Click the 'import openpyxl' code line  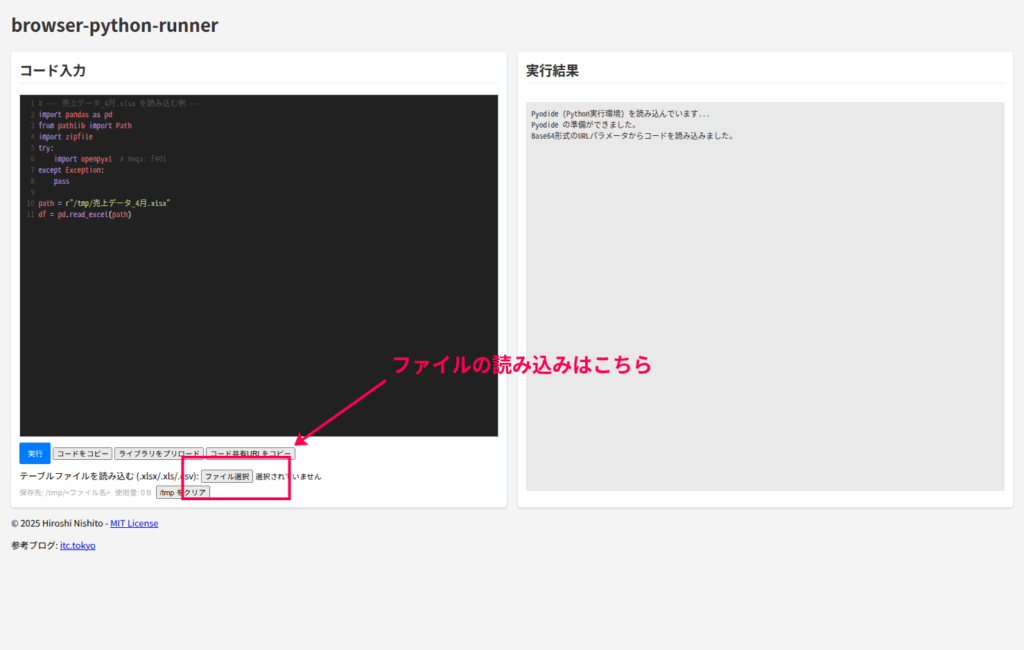tap(82, 159)
